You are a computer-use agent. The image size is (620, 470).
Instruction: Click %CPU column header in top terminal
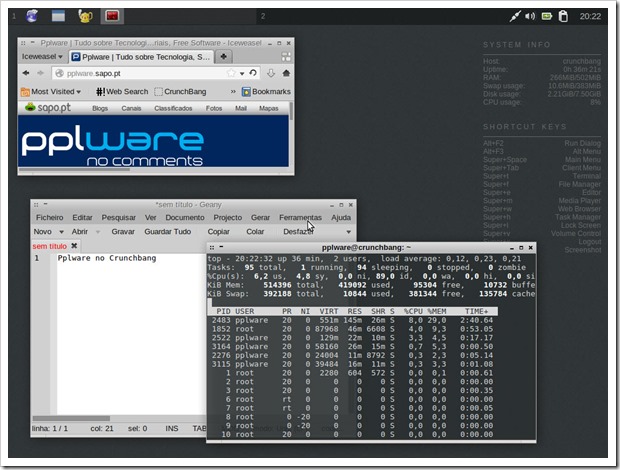coord(413,311)
